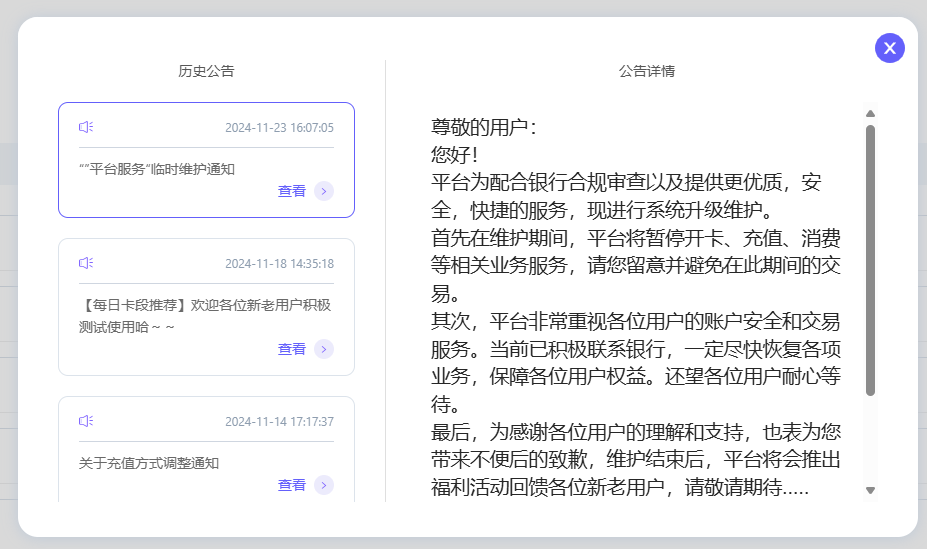Click speaker icon on 2024-11-18 announcement
The height and width of the screenshot is (549, 927).
tap(86, 263)
